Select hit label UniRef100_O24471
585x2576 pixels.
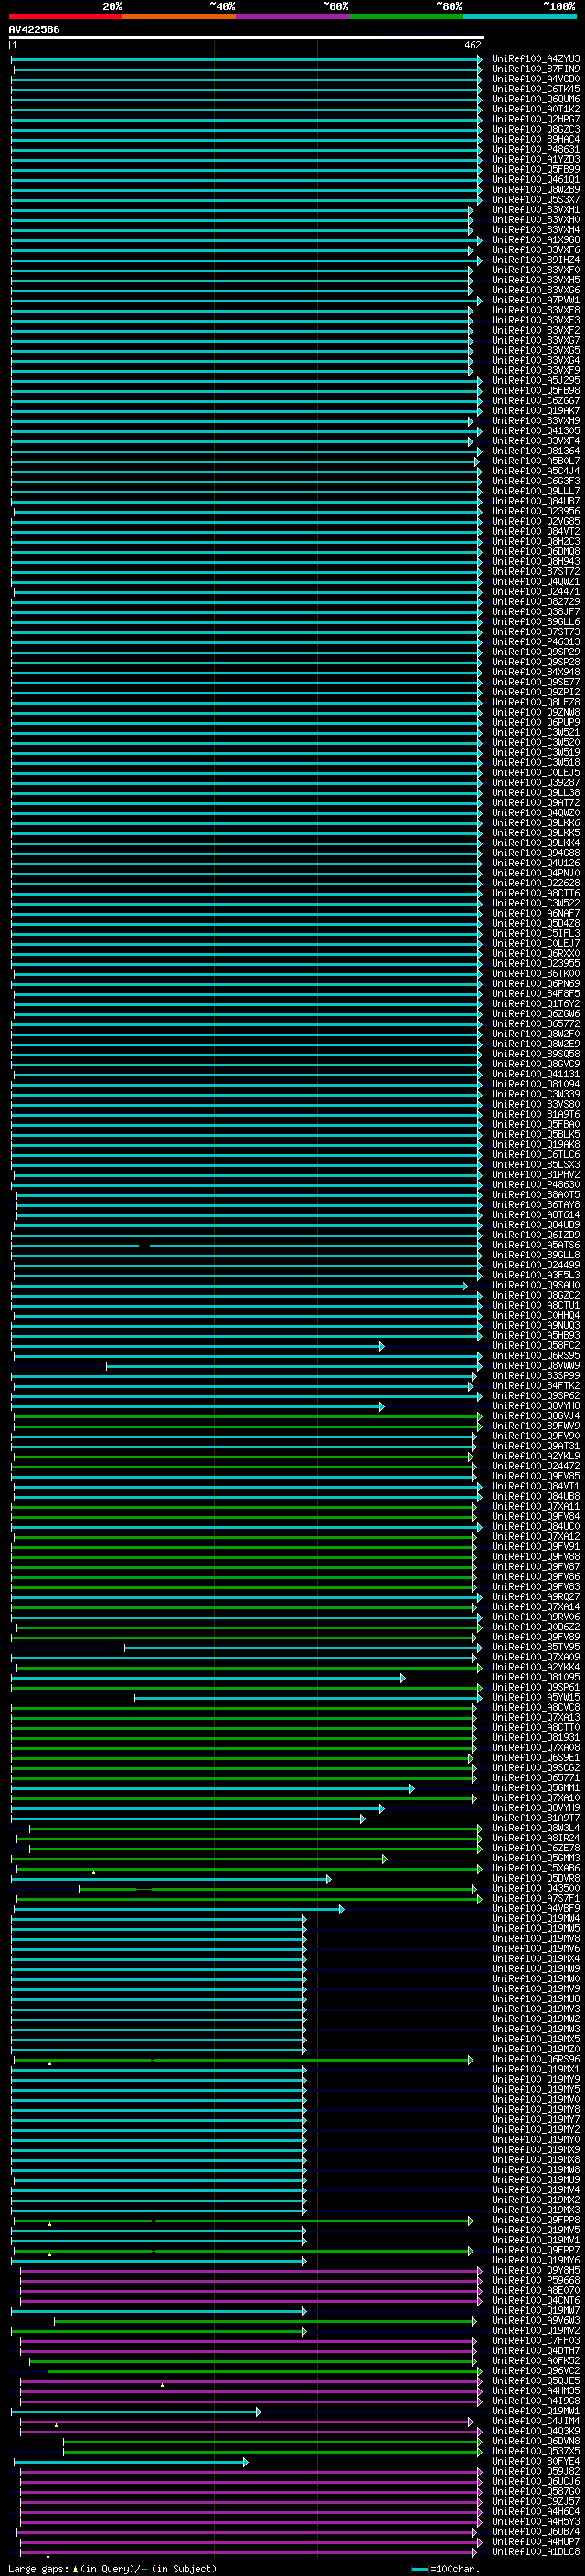pyautogui.click(x=536, y=592)
